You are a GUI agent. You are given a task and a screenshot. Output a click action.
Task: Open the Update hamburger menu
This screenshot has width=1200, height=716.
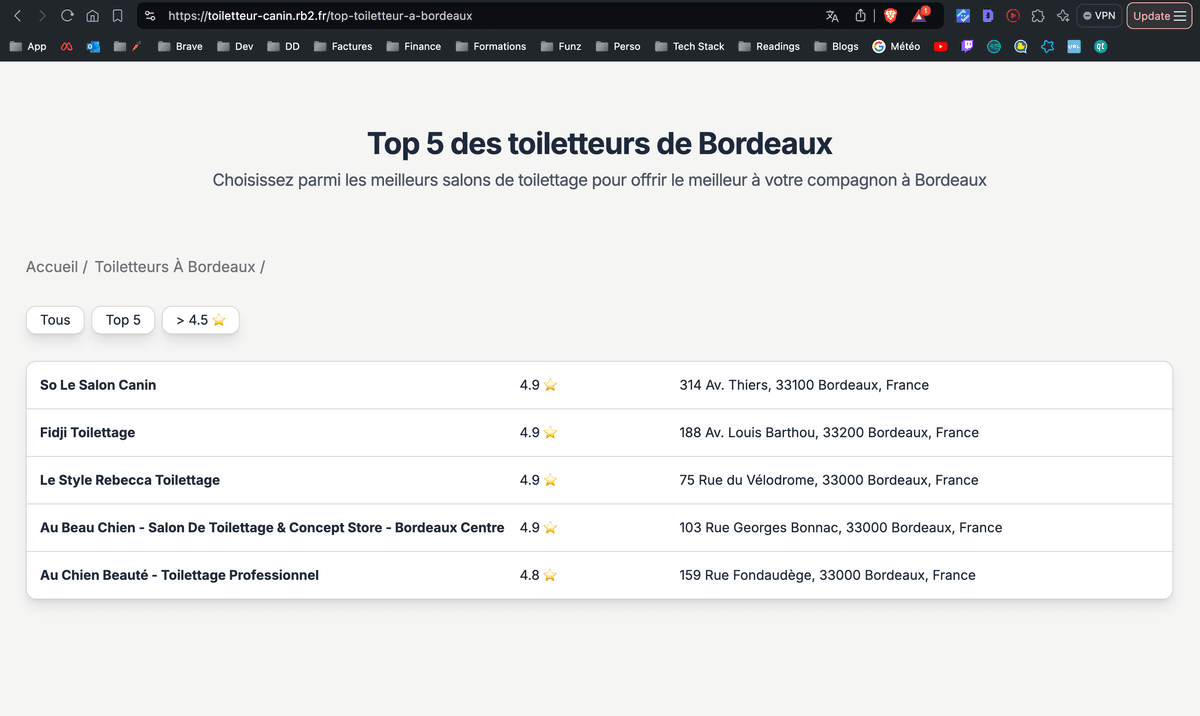(1158, 16)
